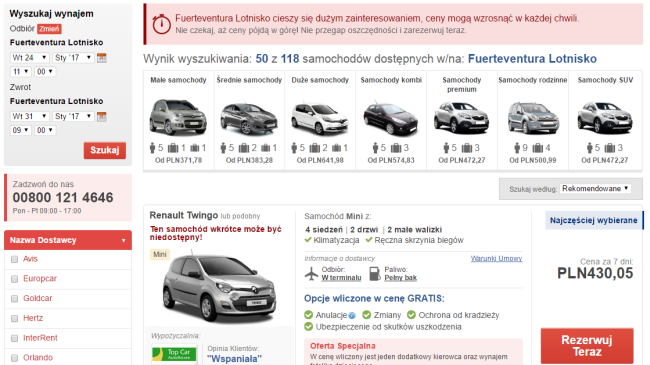This screenshot has width=650, height=365.
Task: Select the Samochody rodzinne category label
Action: [x=533, y=80]
